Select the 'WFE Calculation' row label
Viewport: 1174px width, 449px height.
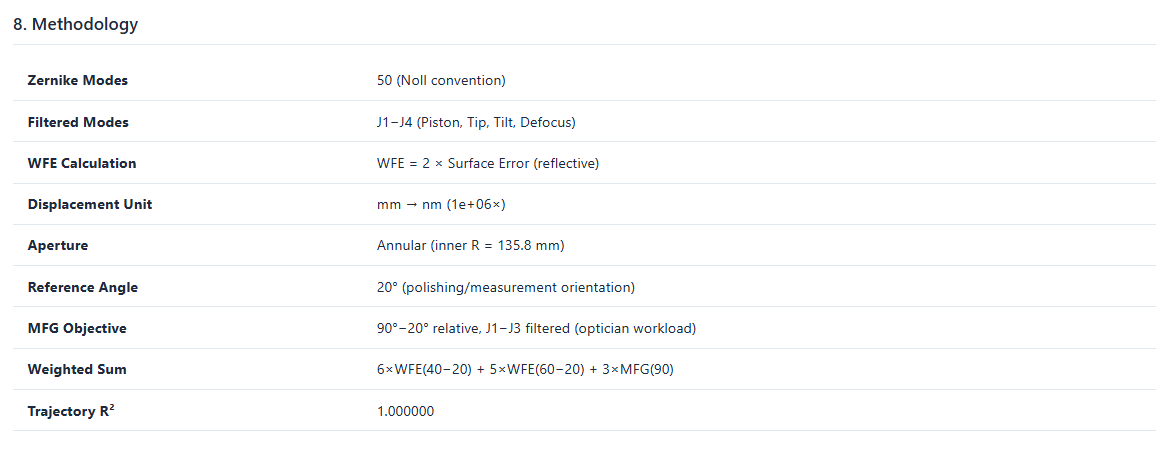[82, 163]
